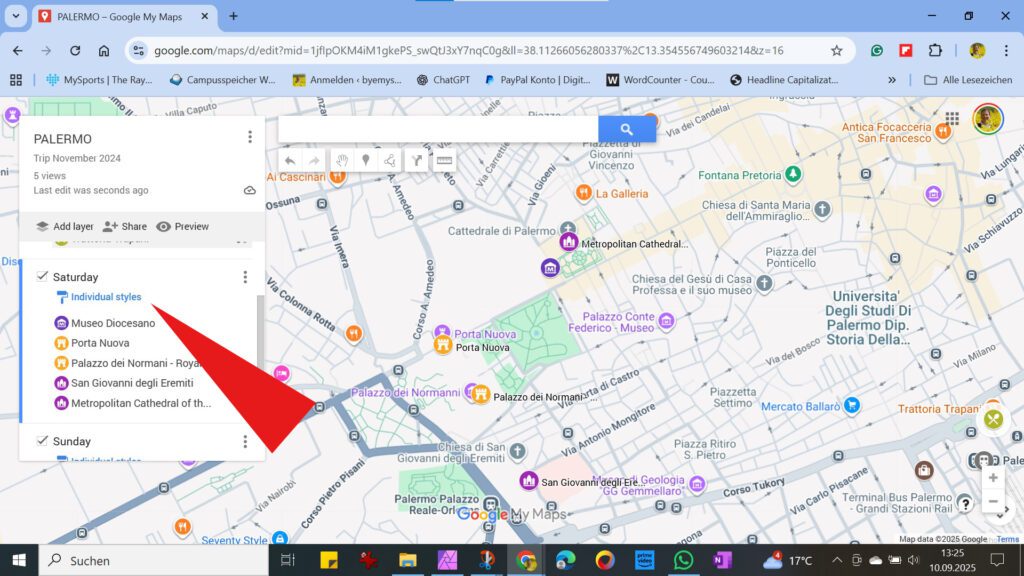Toggle the Sunday layer checkbox

coord(42,441)
